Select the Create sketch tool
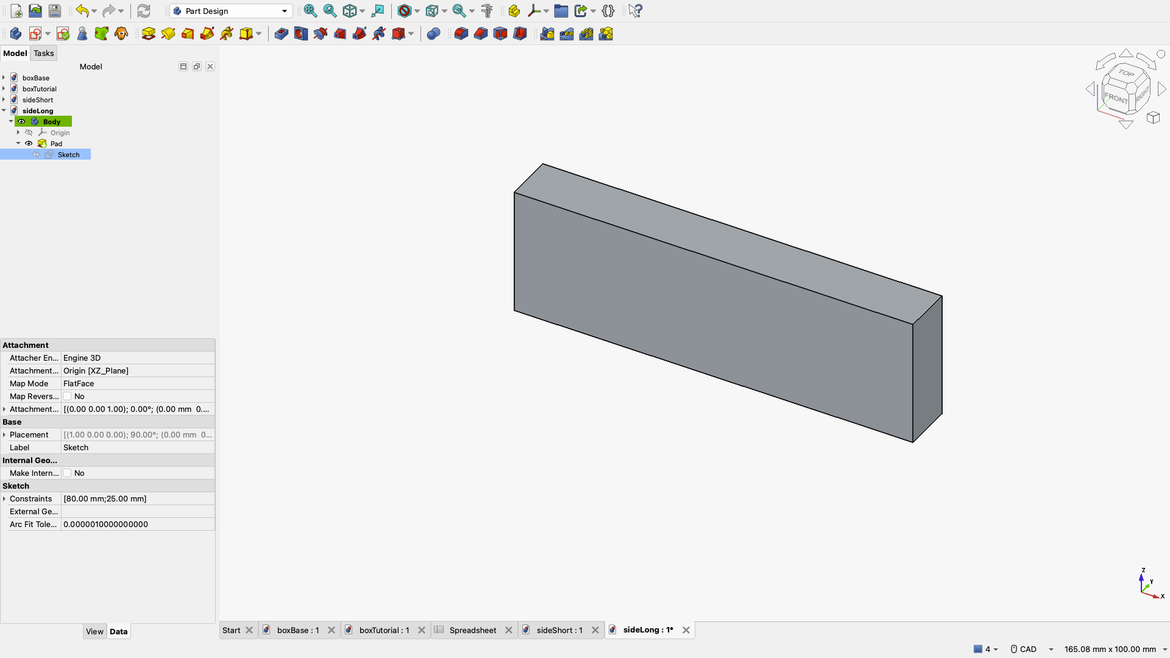The image size is (1170, 658). (36, 33)
